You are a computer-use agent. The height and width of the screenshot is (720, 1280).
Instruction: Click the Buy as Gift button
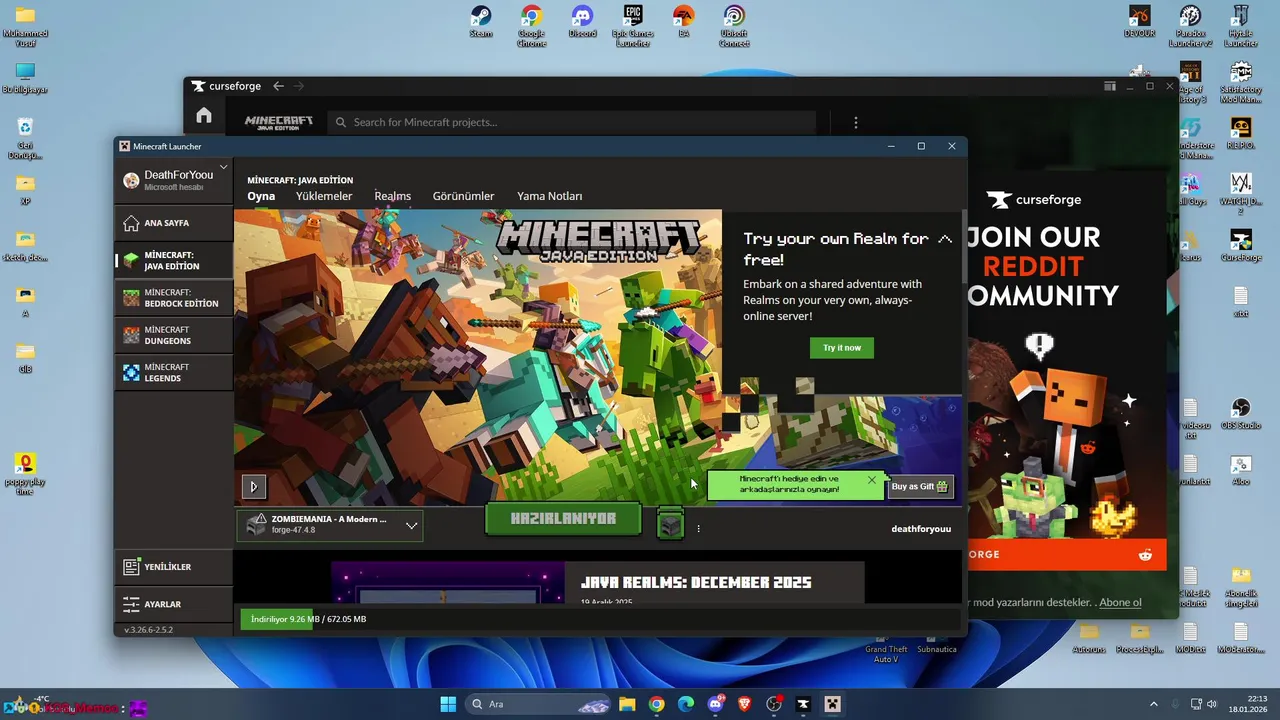[920, 487]
